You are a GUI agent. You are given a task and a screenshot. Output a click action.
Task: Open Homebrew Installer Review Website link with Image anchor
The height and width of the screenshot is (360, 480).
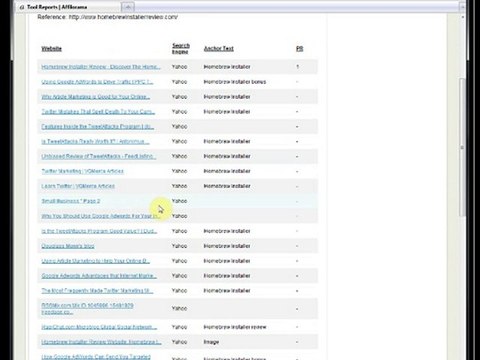click(x=101, y=342)
